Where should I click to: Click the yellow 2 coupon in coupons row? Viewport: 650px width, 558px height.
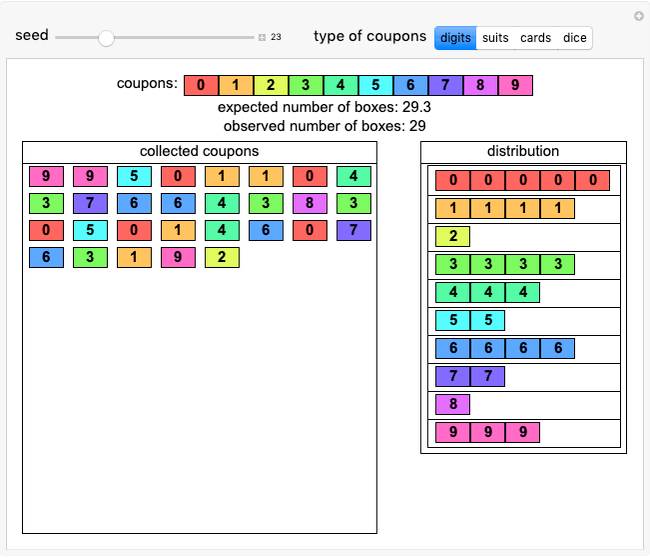tap(271, 85)
